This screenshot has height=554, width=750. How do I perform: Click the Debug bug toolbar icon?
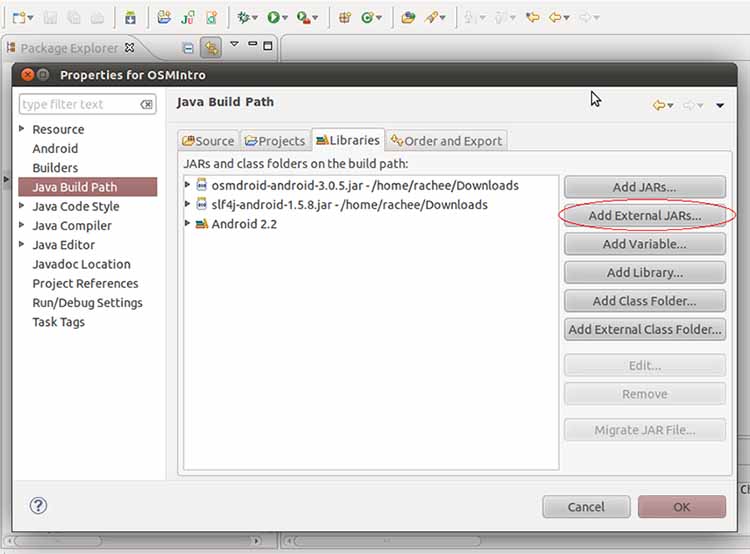pyautogui.click(x=243, y=18)
